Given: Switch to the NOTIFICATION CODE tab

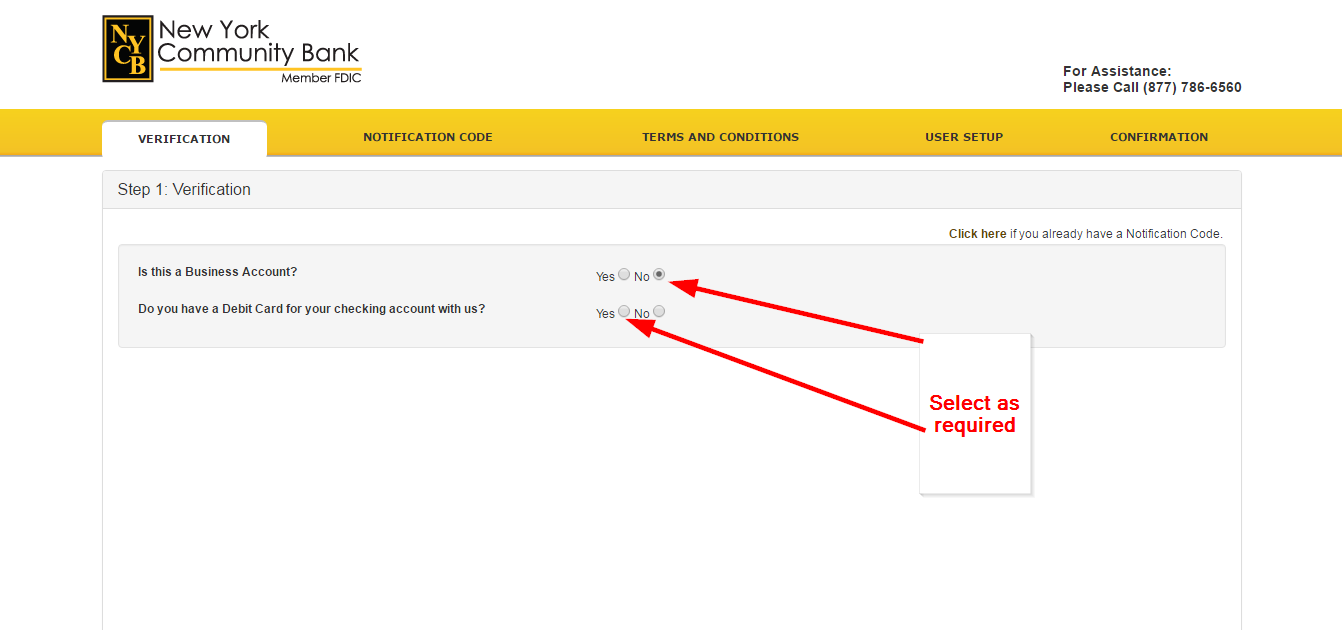Looking at the screenshot, I should [427, 136].
